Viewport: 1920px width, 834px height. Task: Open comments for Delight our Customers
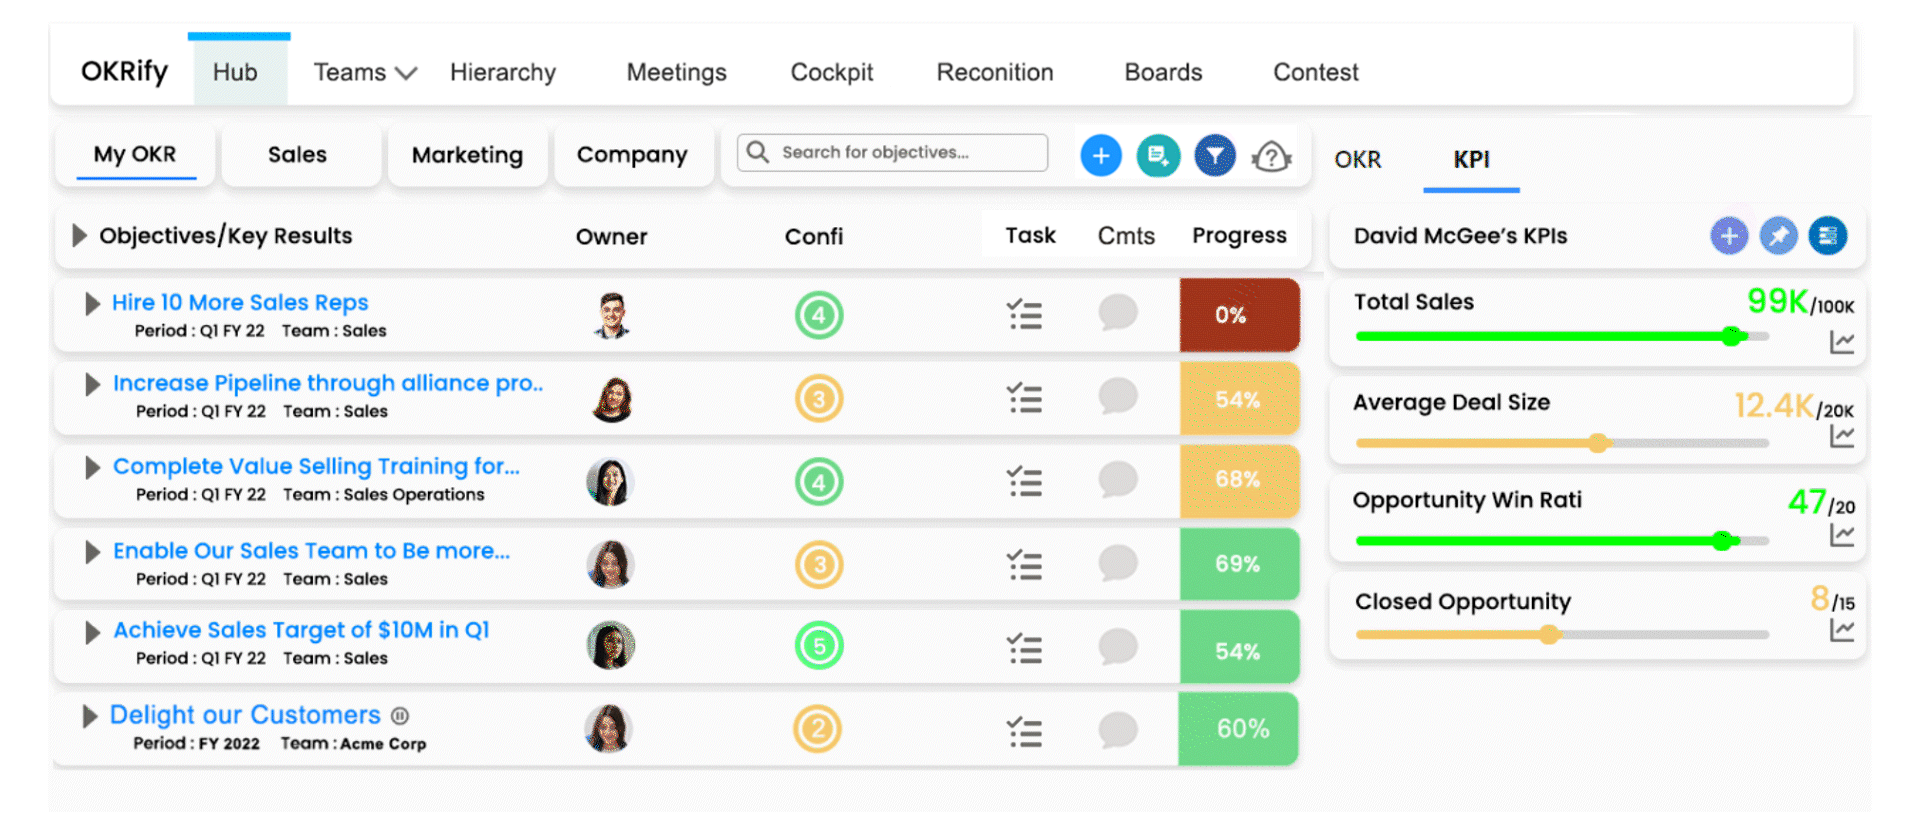click(1118, 730)
